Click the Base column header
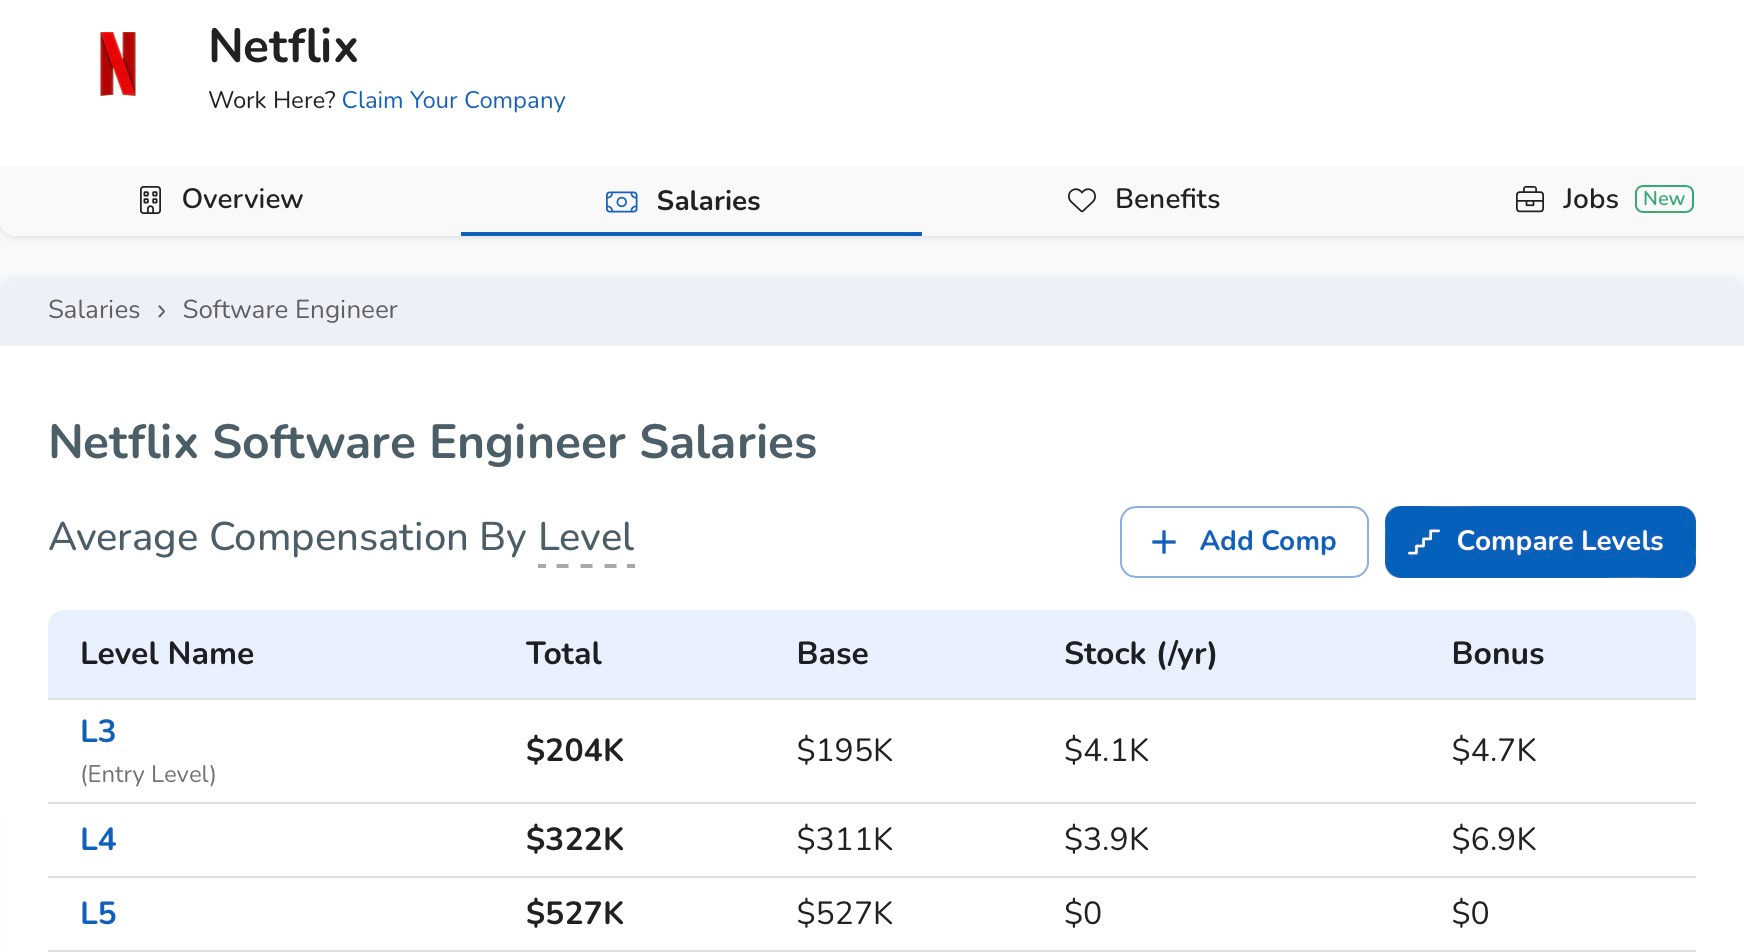Screen dimensions: 1744x952 [x=832, y=654]
